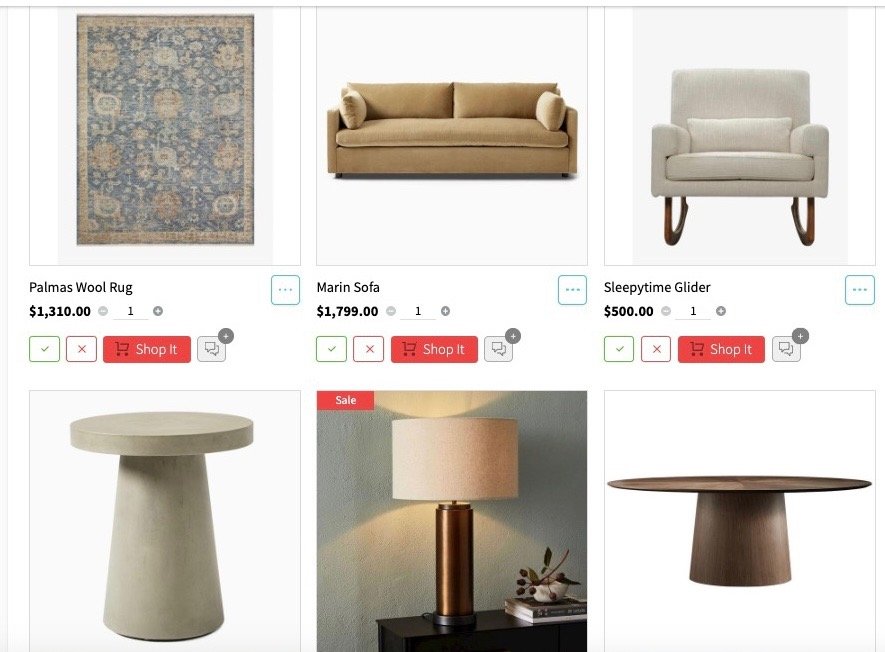
Task: Click the Marin Sofa quantity field
Action: tap(418, 311)
